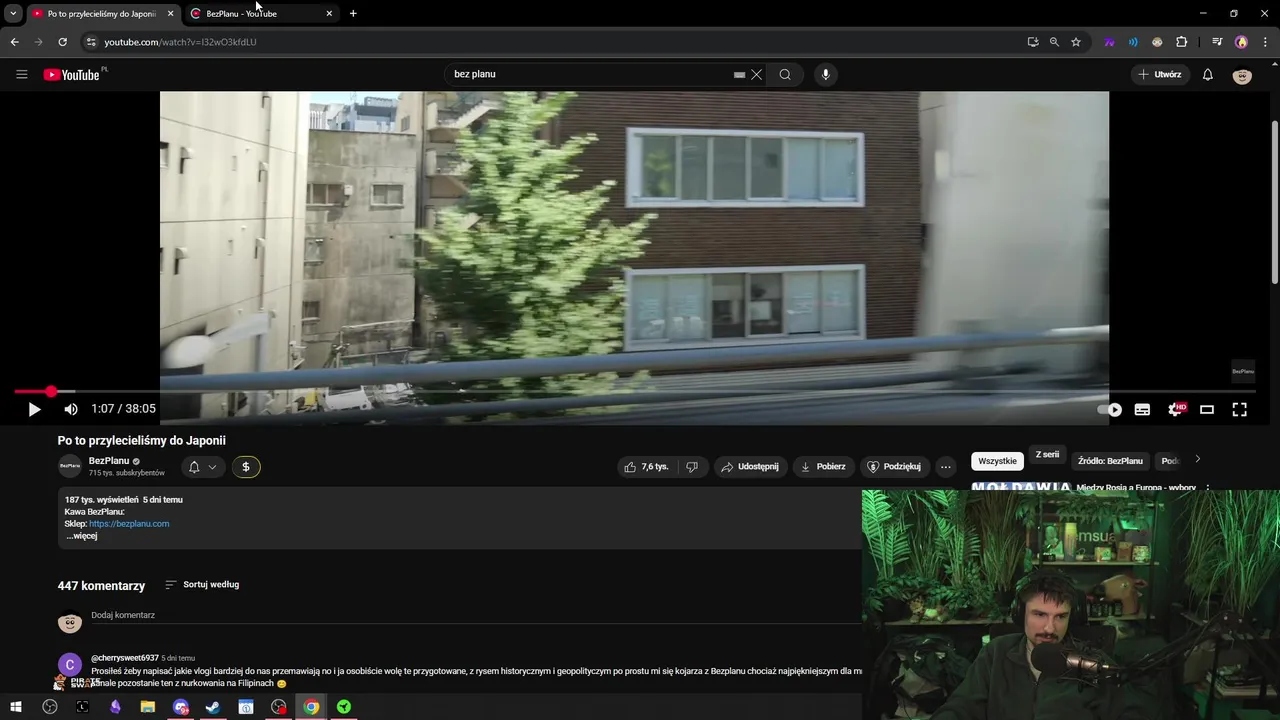Click the Udostępnij share button
The height and width of the screenshot is (720, 1280).
[x=749, y=467]
